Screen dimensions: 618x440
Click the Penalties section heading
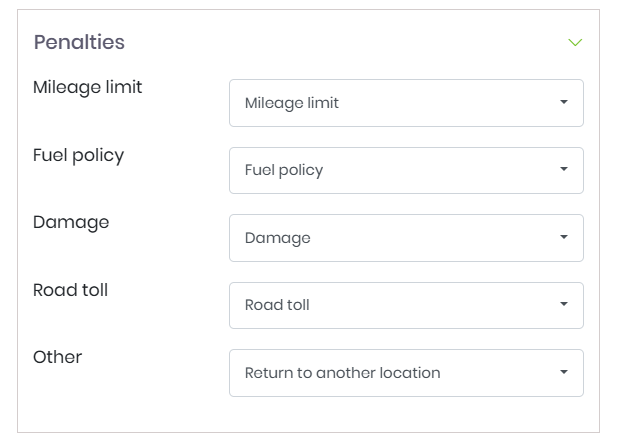[79, 42]
